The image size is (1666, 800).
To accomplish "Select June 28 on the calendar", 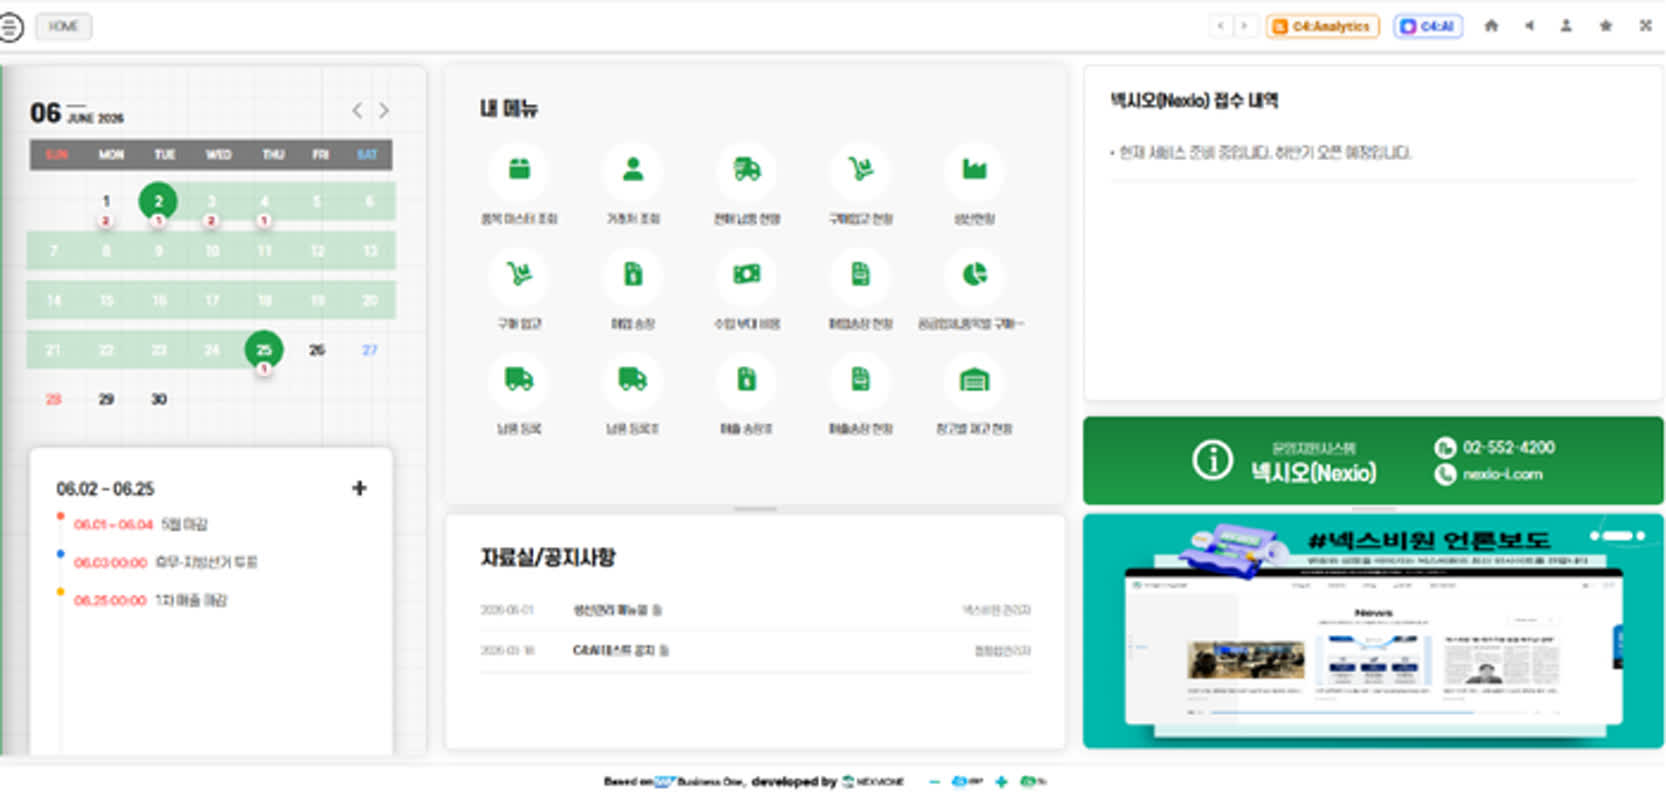I will coord(53,399).
